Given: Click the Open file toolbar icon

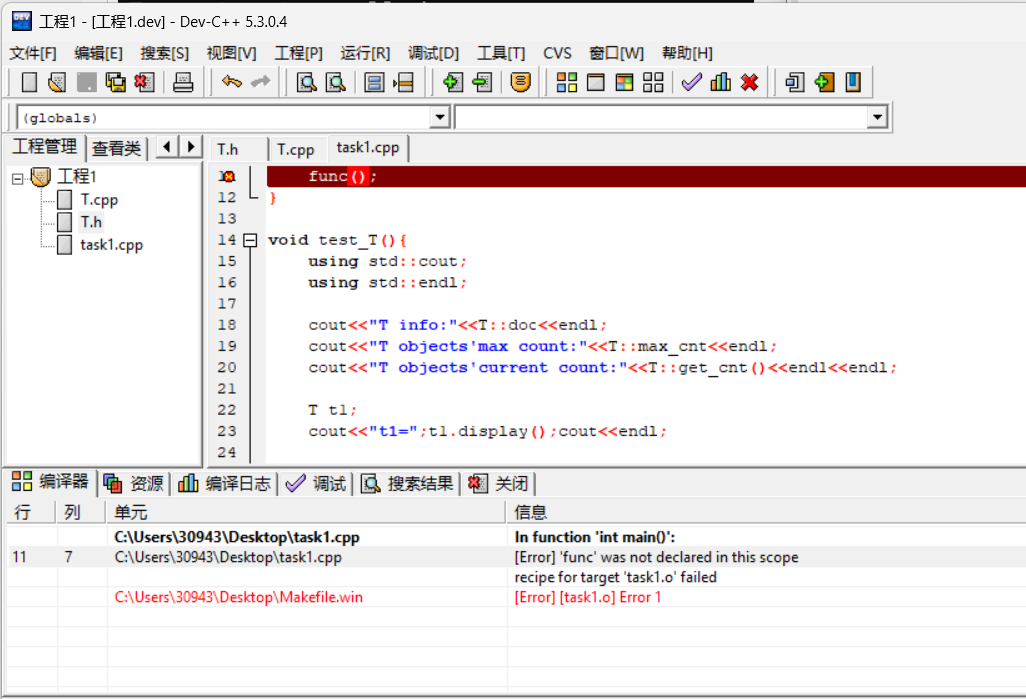Looking at the screenshot, I should click(58, 82).
